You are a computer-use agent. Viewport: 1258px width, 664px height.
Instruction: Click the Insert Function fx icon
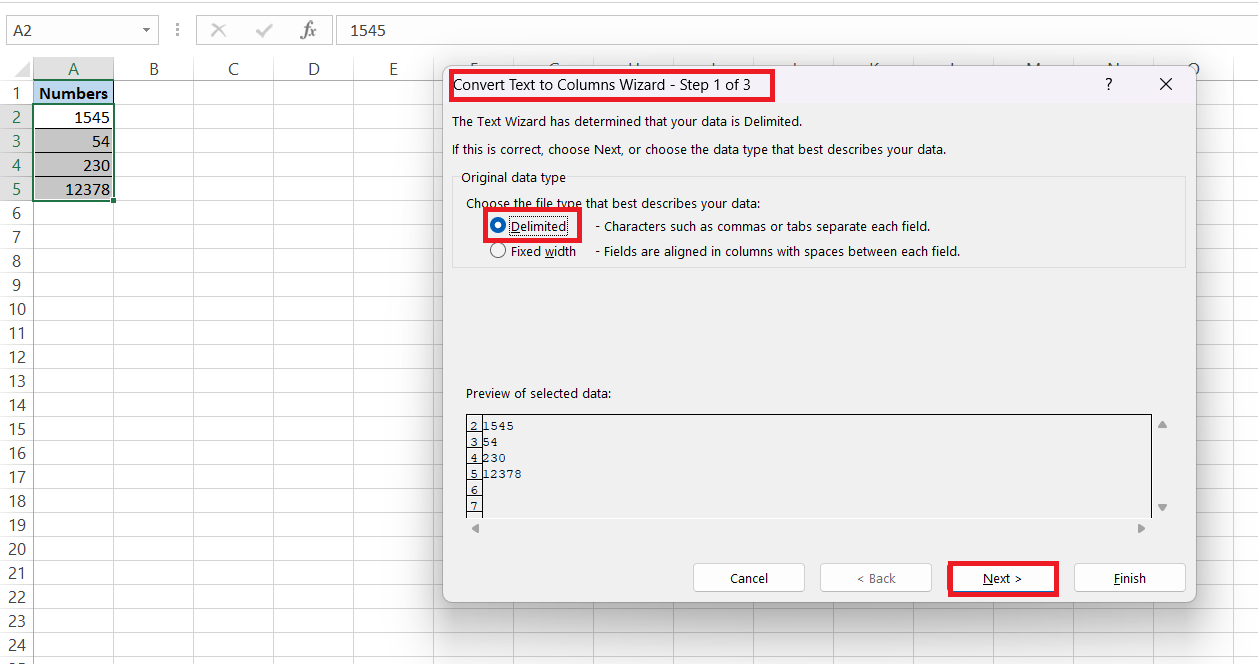309,31
